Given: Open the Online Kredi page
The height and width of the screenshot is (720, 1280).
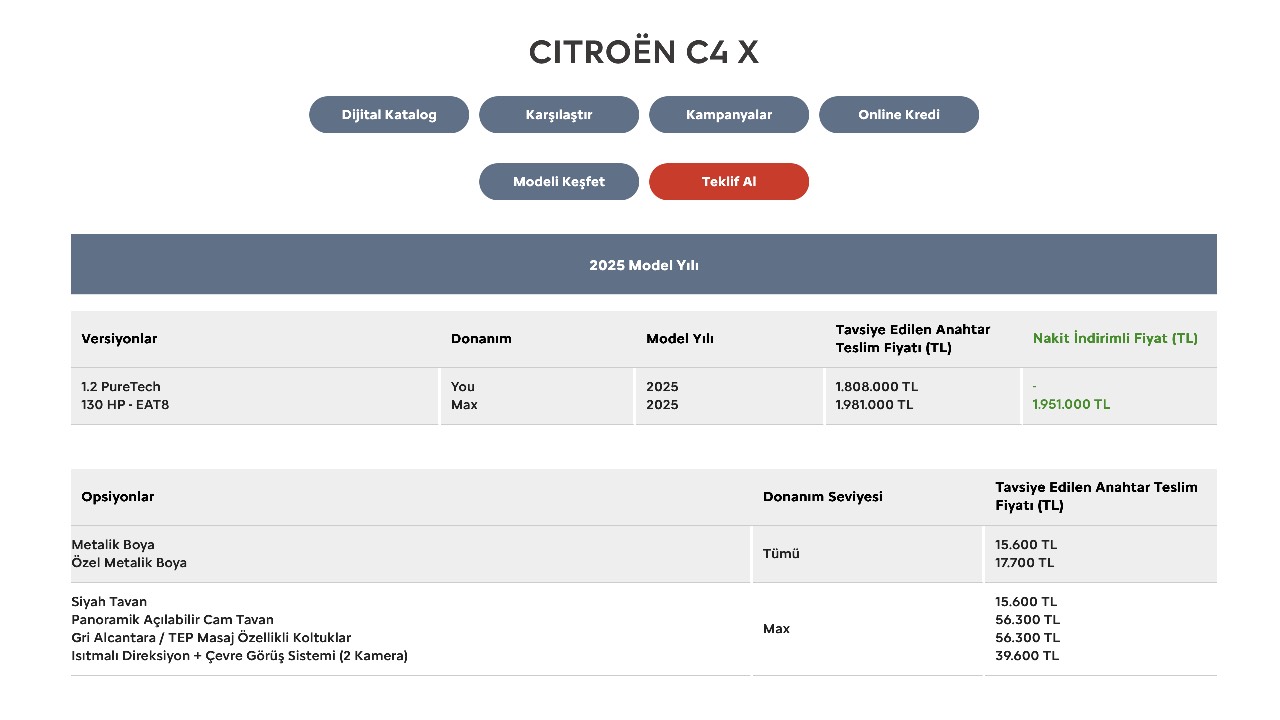Looking at the screenshot, I should [x=899, y=115].
